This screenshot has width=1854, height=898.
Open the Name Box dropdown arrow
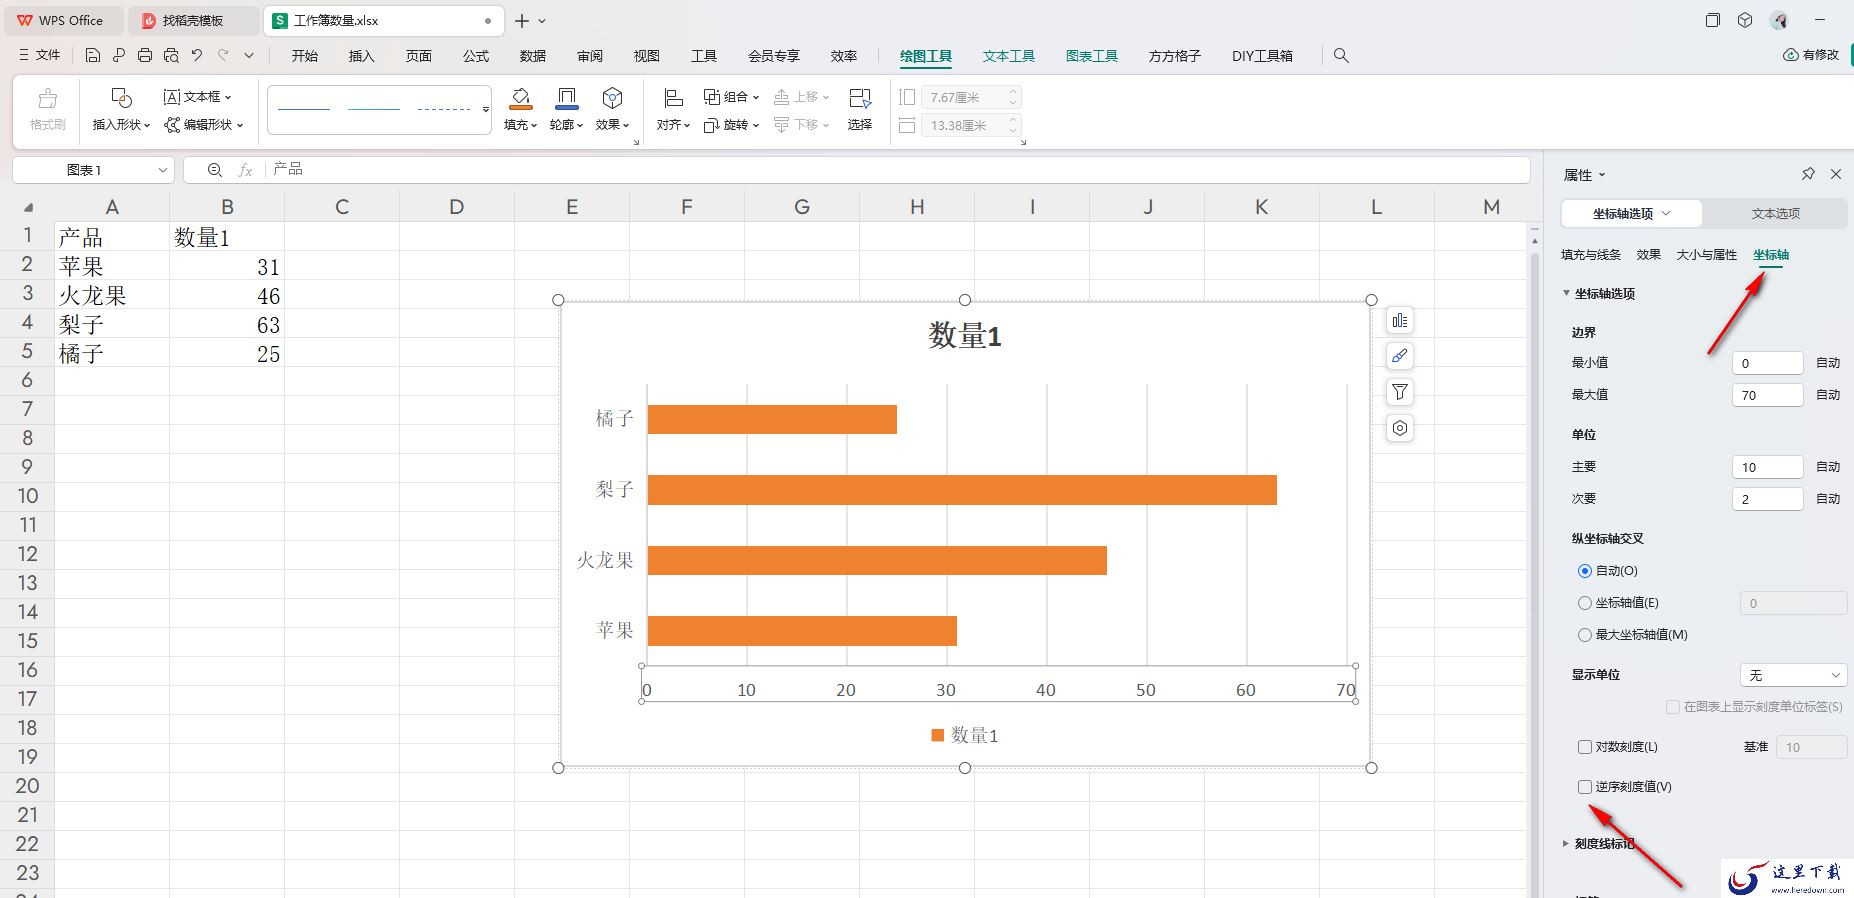[x=162, y=170]
